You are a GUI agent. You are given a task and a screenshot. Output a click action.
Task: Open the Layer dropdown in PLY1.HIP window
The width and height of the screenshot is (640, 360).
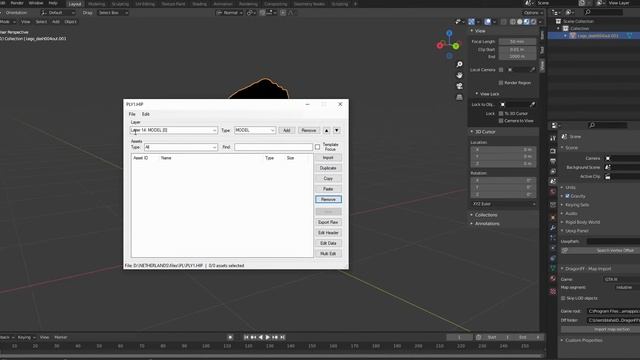(173, 130)
